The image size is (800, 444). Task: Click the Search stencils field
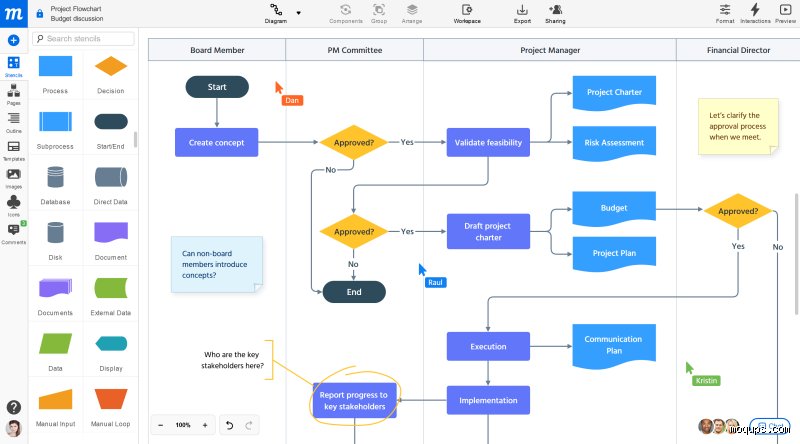point(83,38)
